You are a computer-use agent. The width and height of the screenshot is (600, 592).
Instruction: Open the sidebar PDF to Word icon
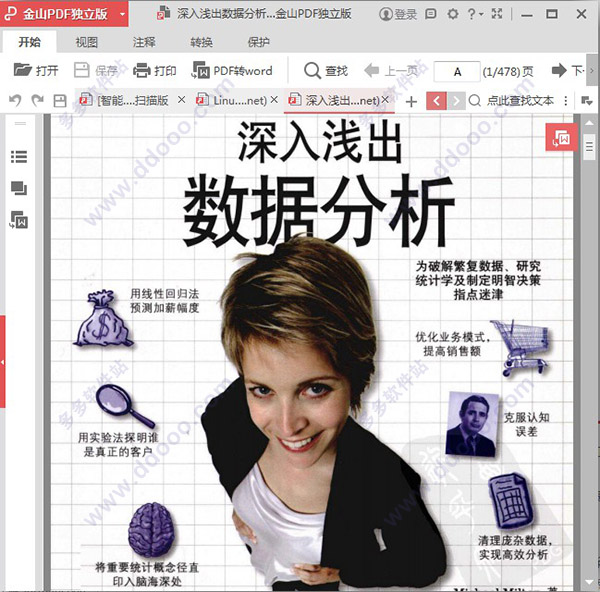[19, 220]
